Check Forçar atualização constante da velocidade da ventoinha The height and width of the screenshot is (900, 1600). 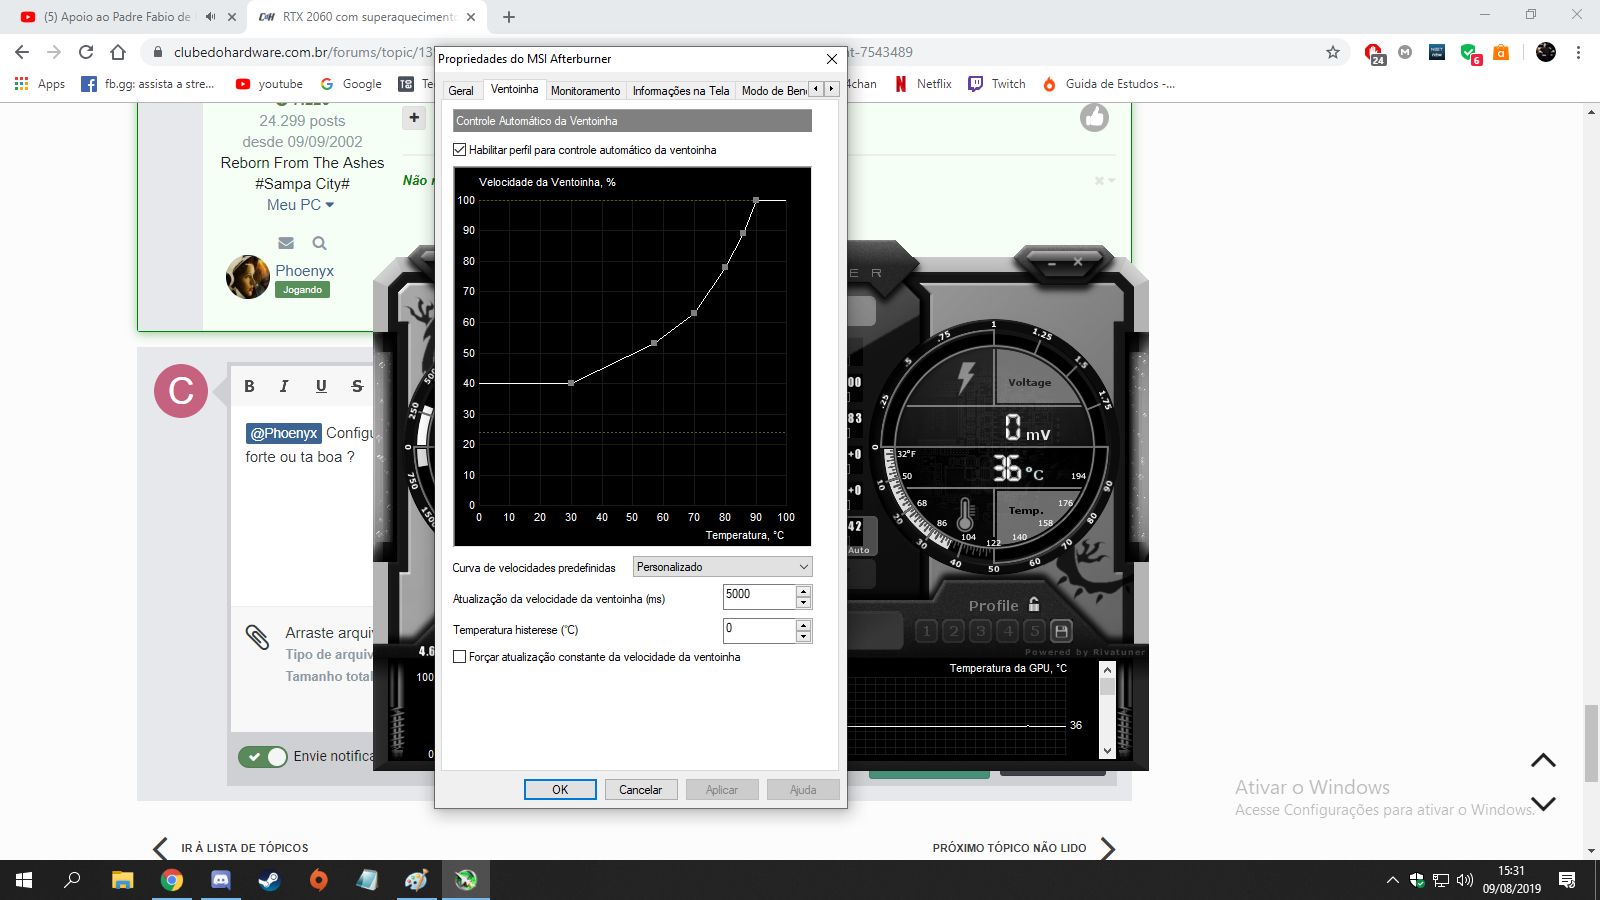(460, 657)
